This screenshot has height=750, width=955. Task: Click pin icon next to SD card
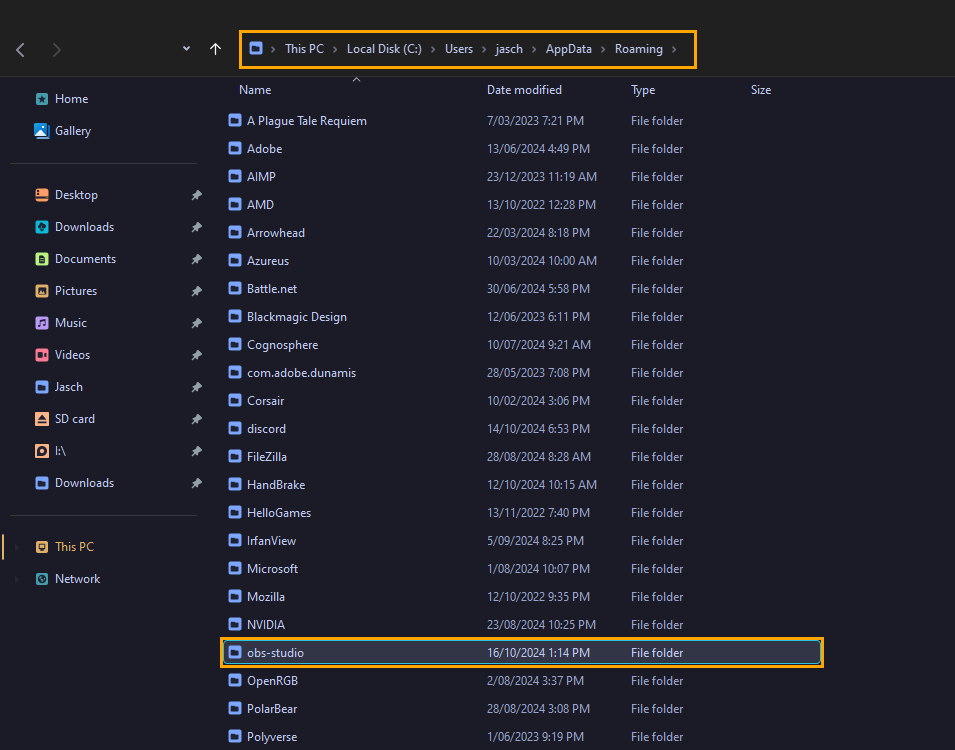(196, 419)
